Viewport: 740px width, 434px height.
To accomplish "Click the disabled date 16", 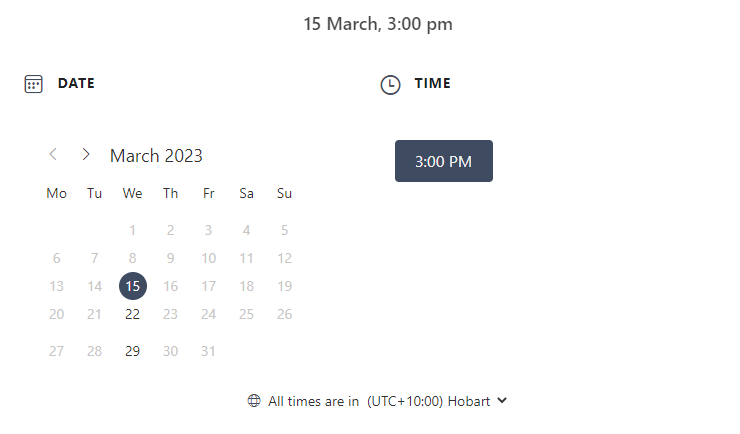I will pyautogui.click(x=171, y=286).
